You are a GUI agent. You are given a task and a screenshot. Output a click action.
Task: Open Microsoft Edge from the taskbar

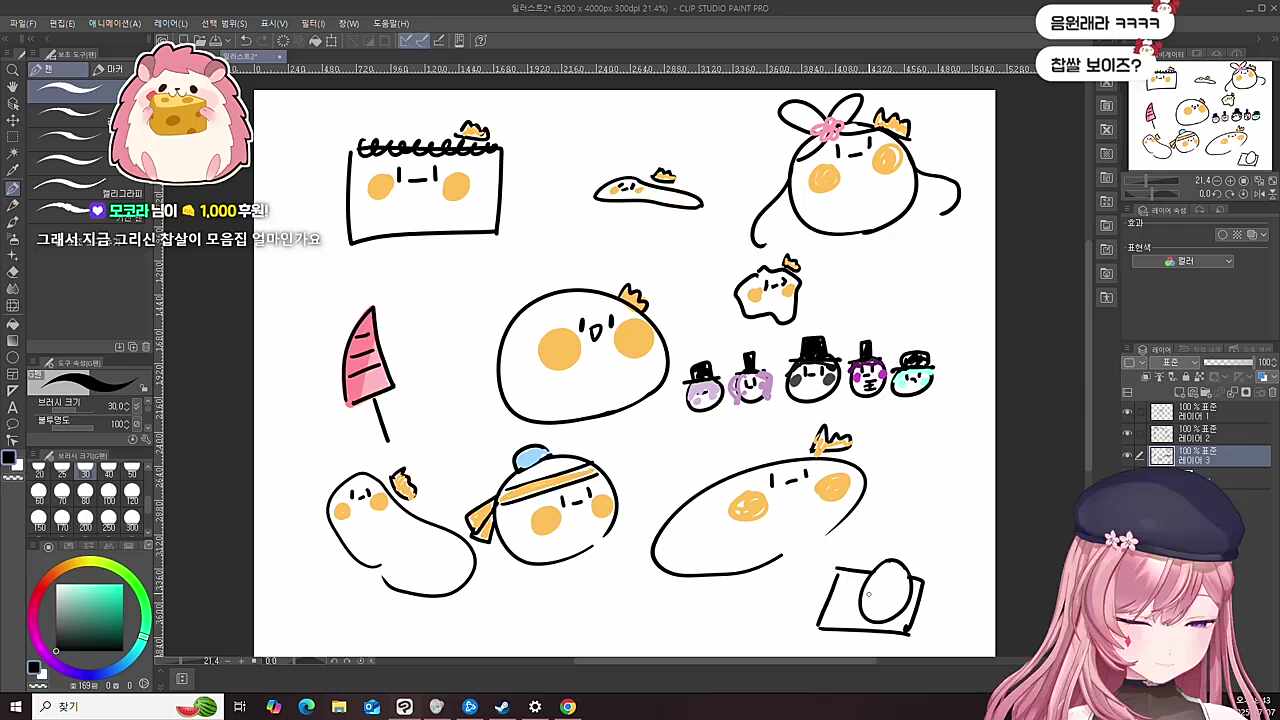coord(307,707)
